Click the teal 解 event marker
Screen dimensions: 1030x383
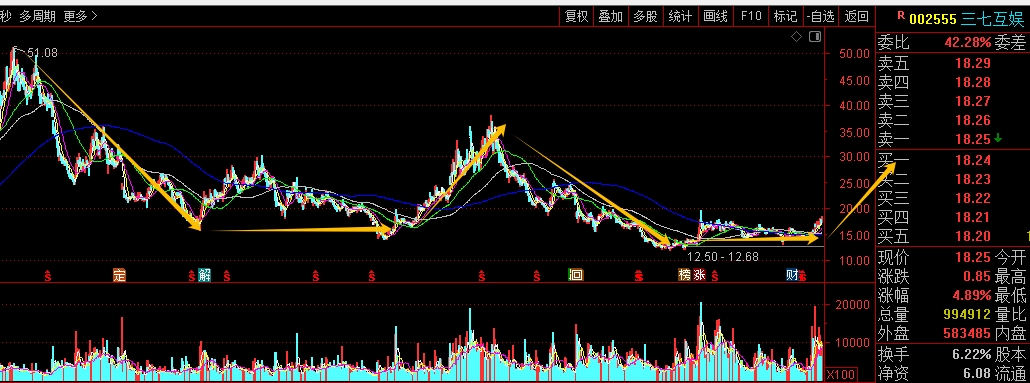[205, 275]
